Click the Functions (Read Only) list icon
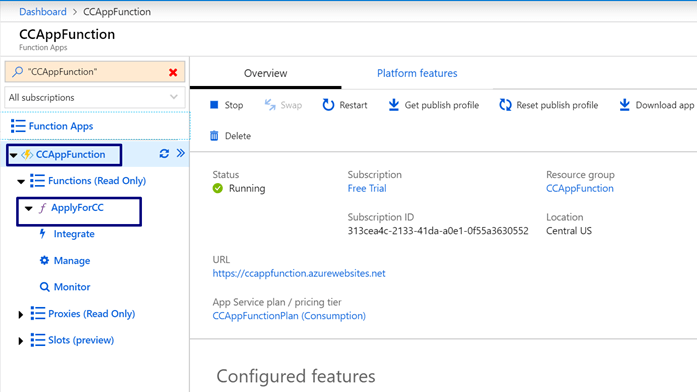The image size is (697, 392). [x=37, y=181]
